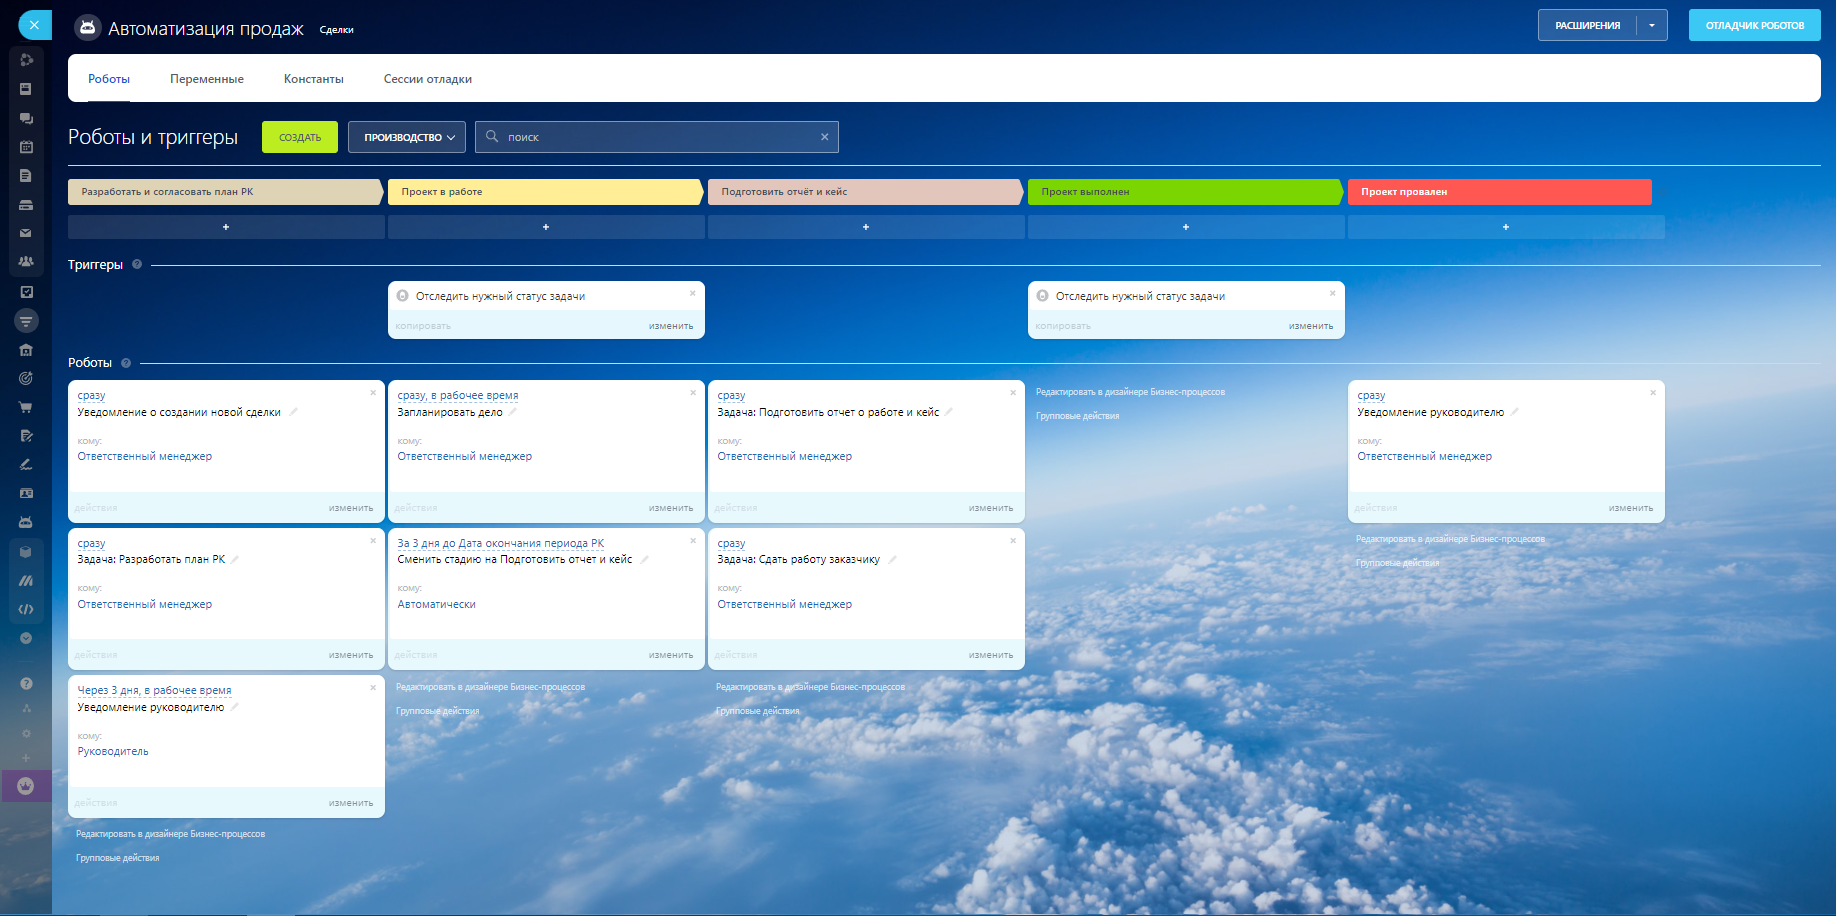Open the chat messenger icon in the sidebar
1836x916 pixels.
tap(26, 118)
